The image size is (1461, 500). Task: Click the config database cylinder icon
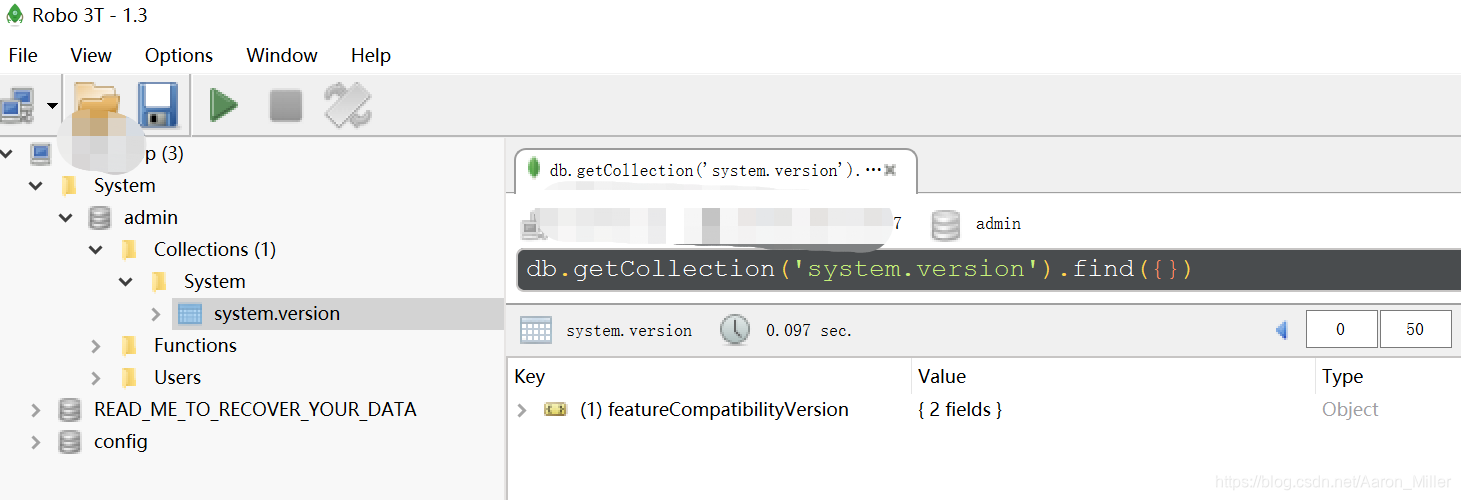69,442
